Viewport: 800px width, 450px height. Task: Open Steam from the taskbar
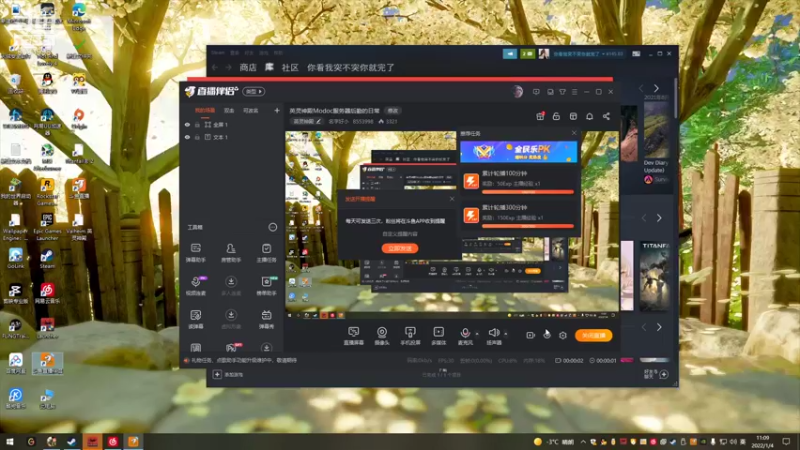(71, 442)
